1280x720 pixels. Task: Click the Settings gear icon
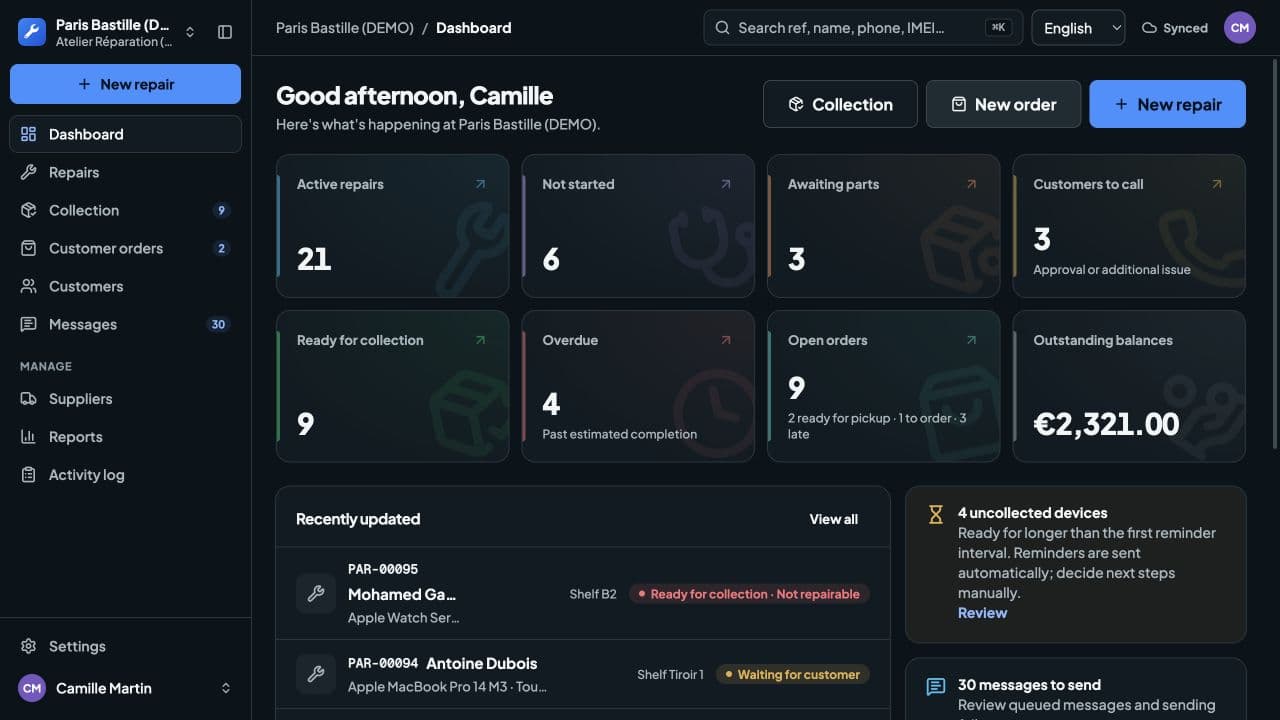pos(29,646)
